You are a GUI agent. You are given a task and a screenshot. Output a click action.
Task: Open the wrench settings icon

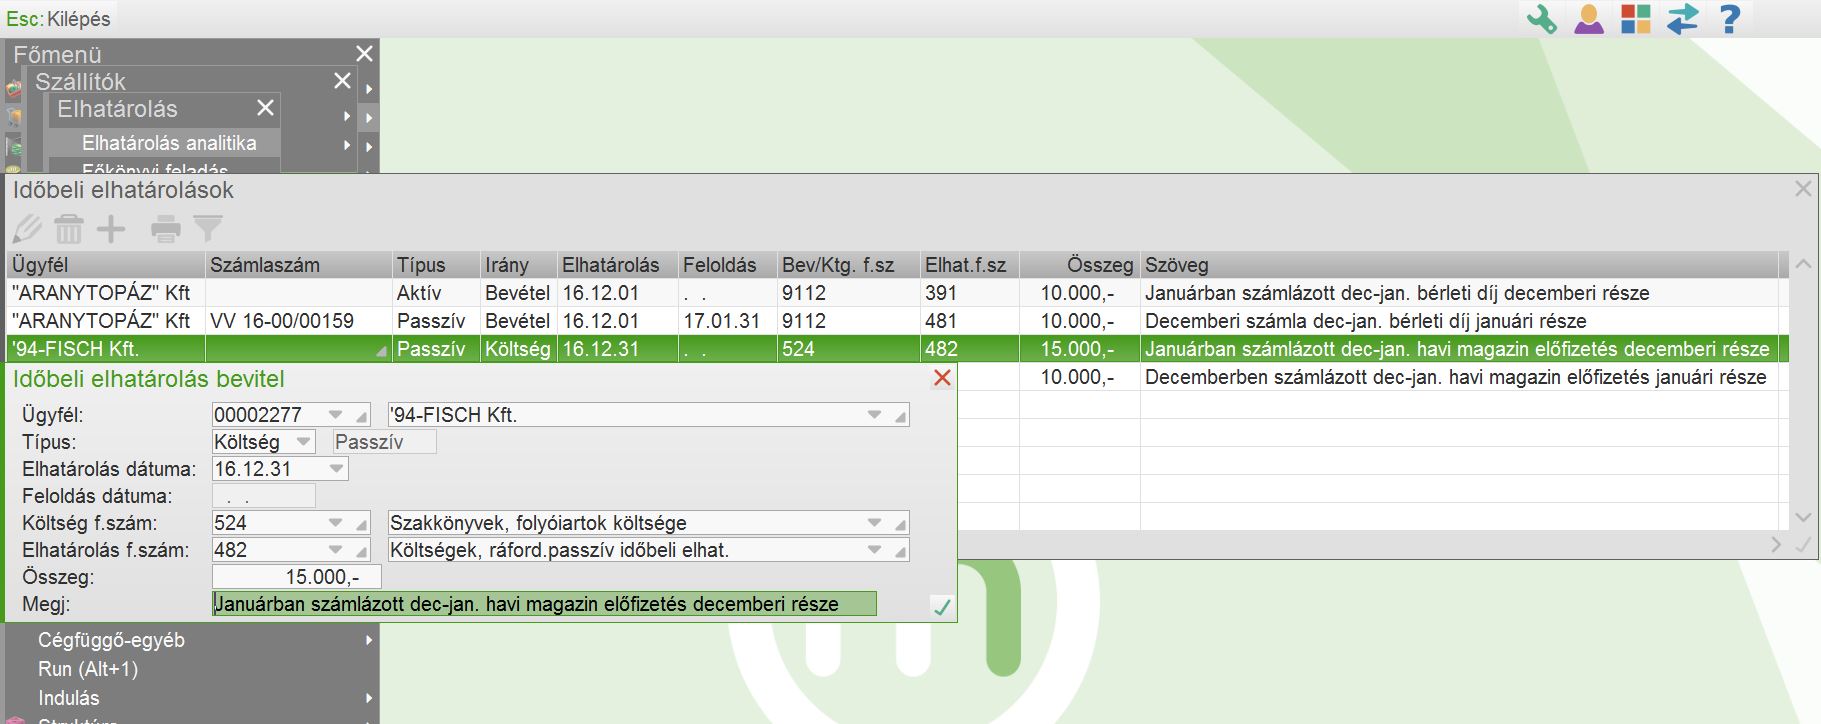tap(1541, 19)
